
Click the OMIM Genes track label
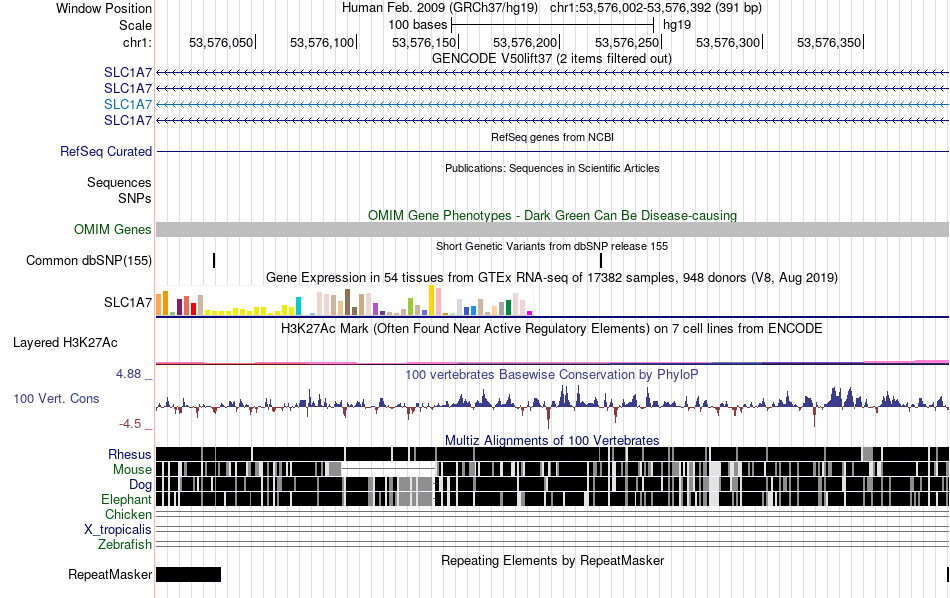(113, 230)
